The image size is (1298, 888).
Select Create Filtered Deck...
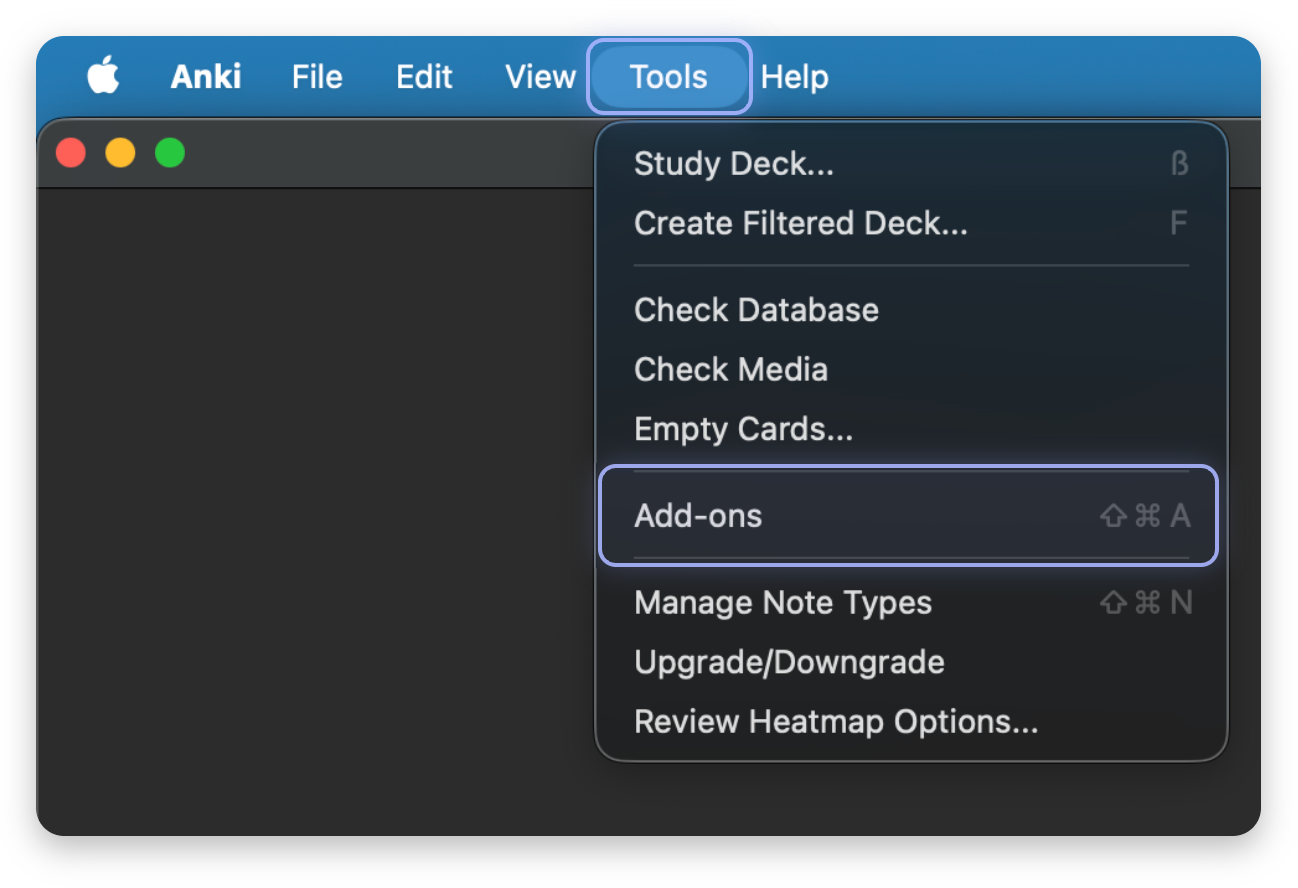[911, 223]
